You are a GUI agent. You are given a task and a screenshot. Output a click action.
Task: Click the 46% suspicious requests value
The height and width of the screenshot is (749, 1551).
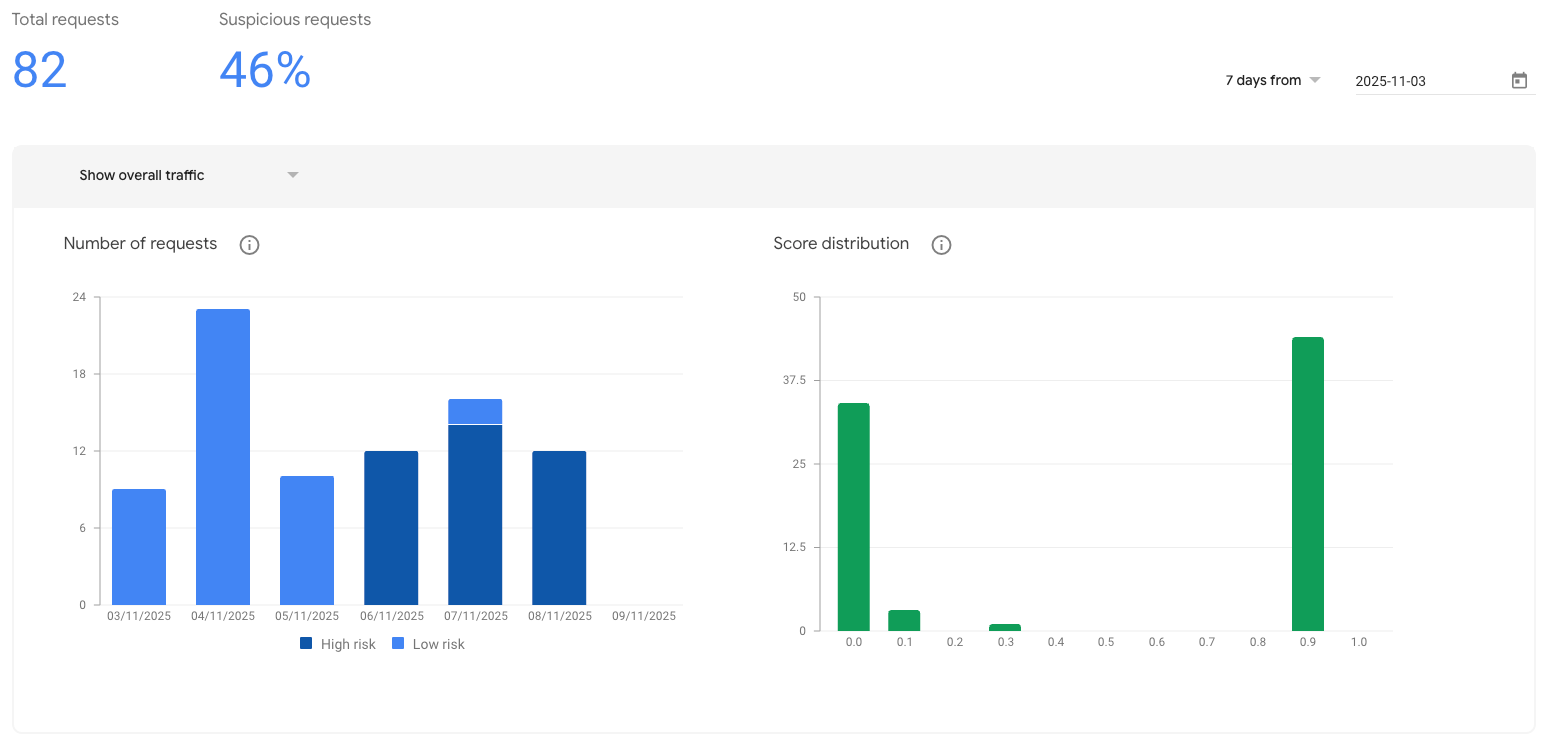click(265, 70)
